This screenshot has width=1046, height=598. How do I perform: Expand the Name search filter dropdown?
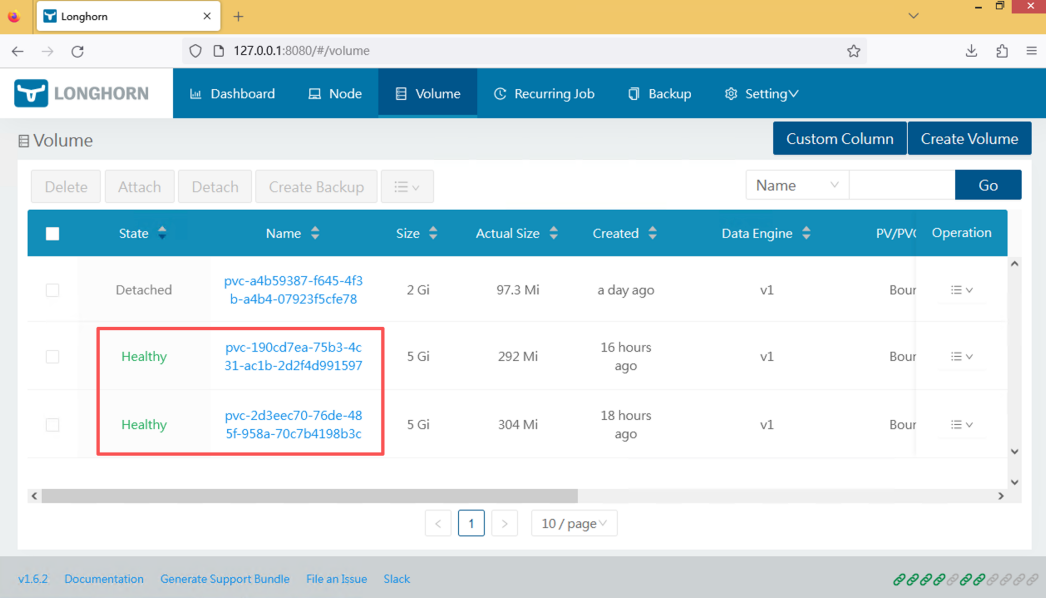click(797, 186)
